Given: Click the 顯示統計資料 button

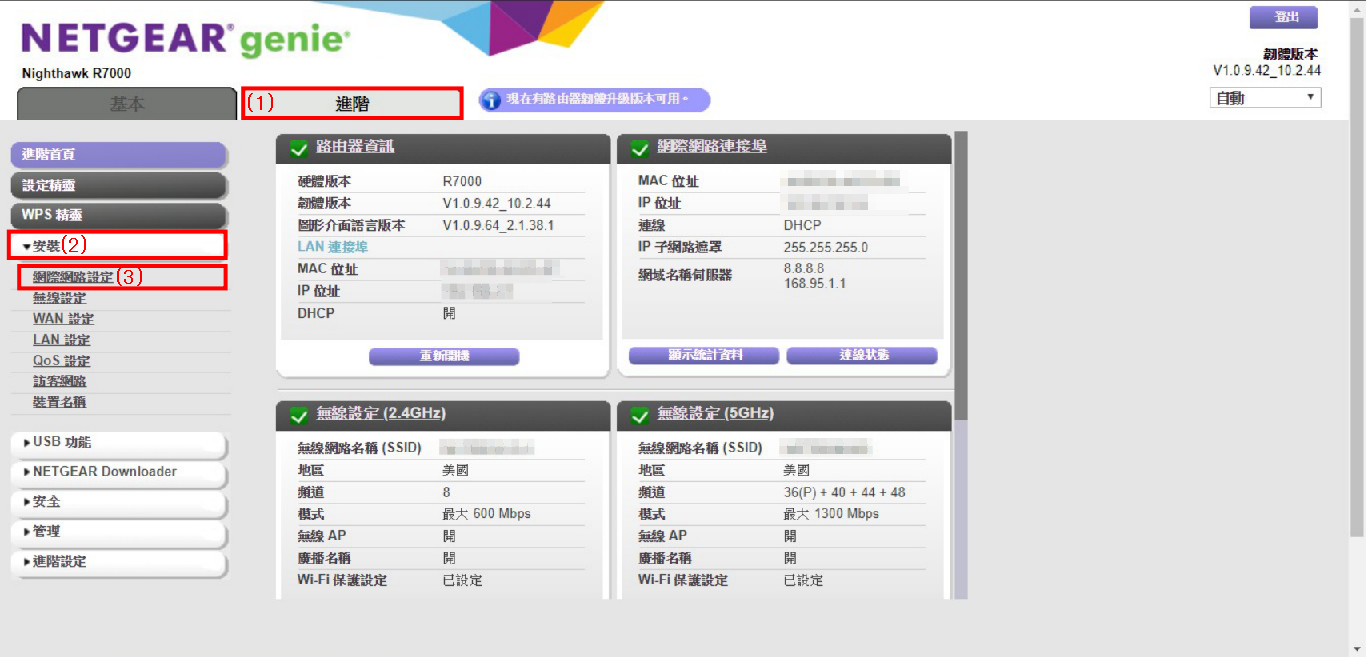Looking at the screenshot, I should (704, 355).
